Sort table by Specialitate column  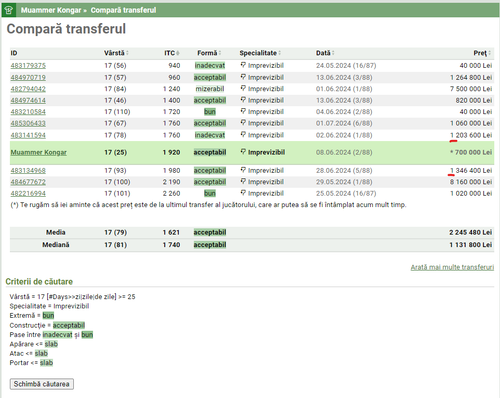click(260, 53)
